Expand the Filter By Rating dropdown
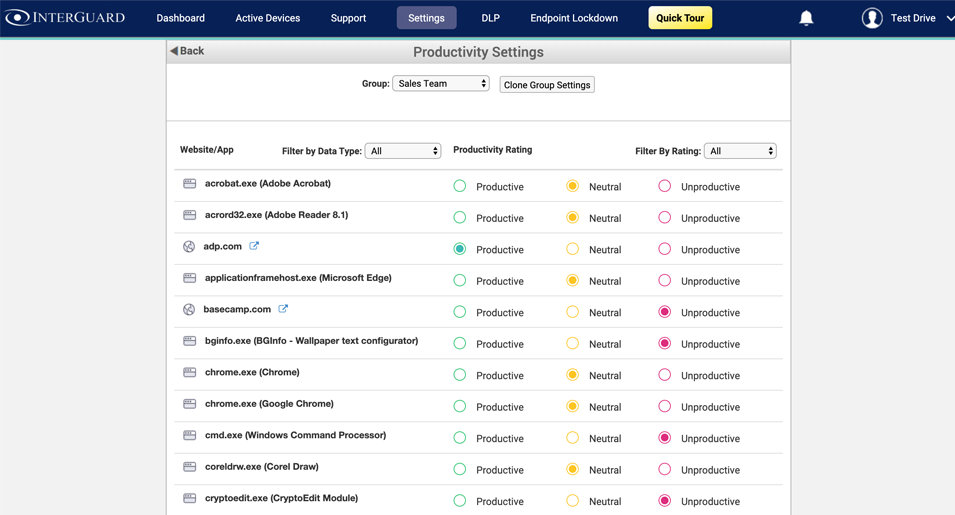This screenshot has height=515, width=955. [x=740, y=151]
